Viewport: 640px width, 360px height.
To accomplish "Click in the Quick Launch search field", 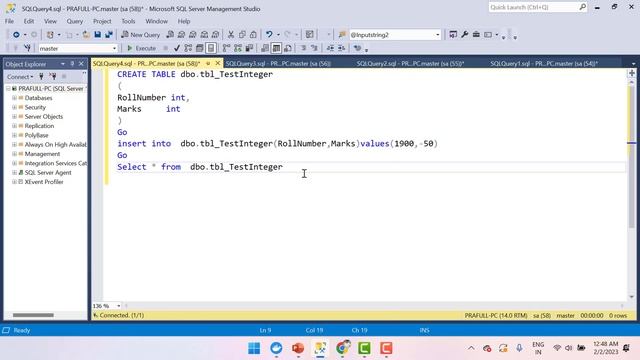I will coord(533,7).
